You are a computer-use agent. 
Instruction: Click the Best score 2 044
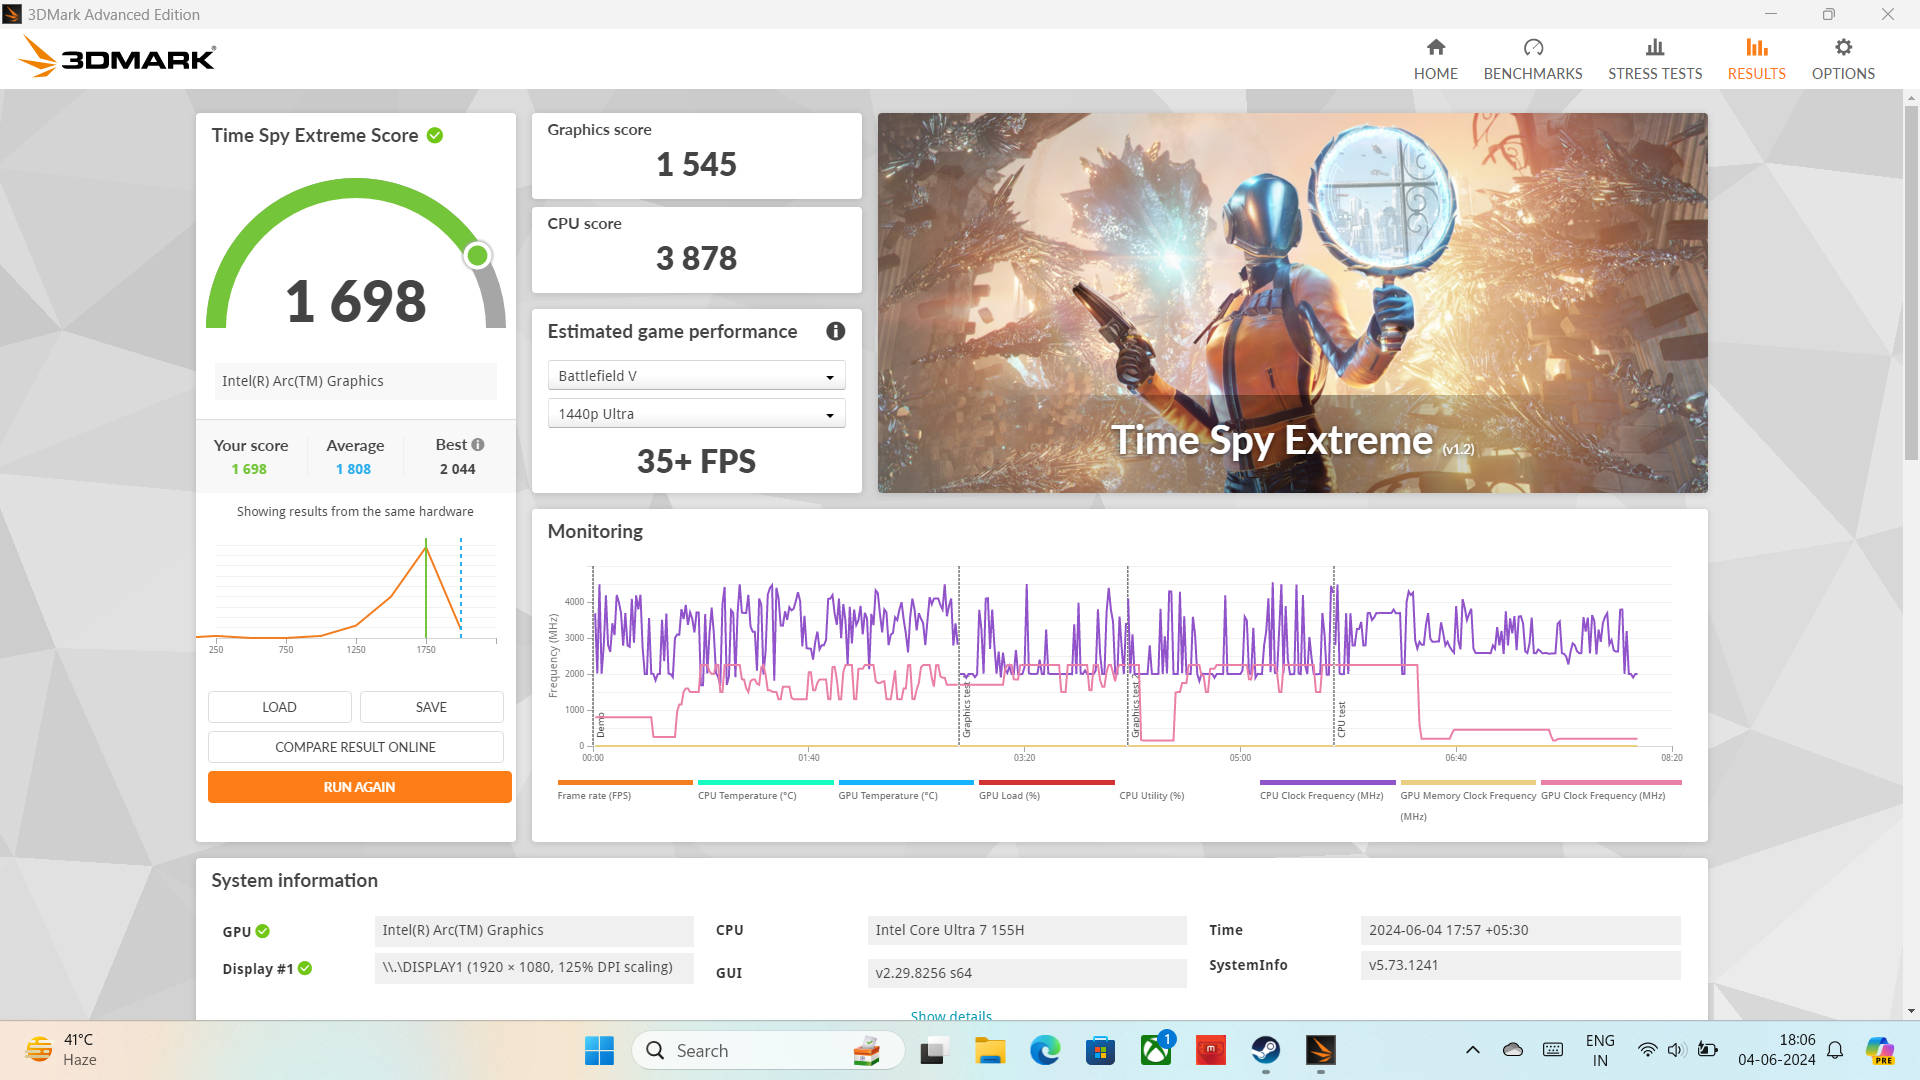click(x=457, y=469)
